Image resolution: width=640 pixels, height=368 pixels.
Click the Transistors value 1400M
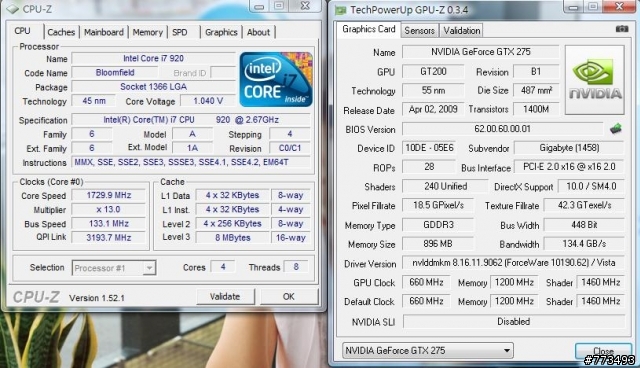(x=536, y=109)
